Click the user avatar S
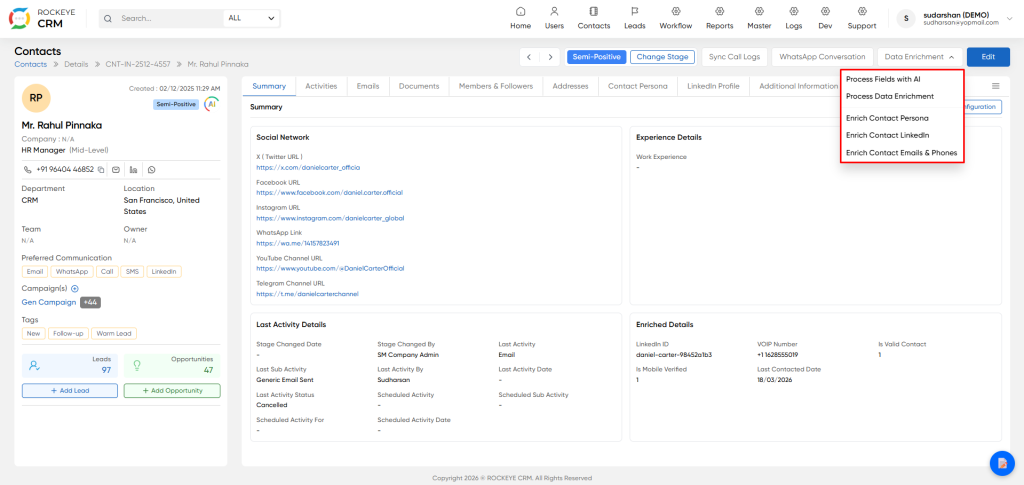 click(x=906, y=18)
